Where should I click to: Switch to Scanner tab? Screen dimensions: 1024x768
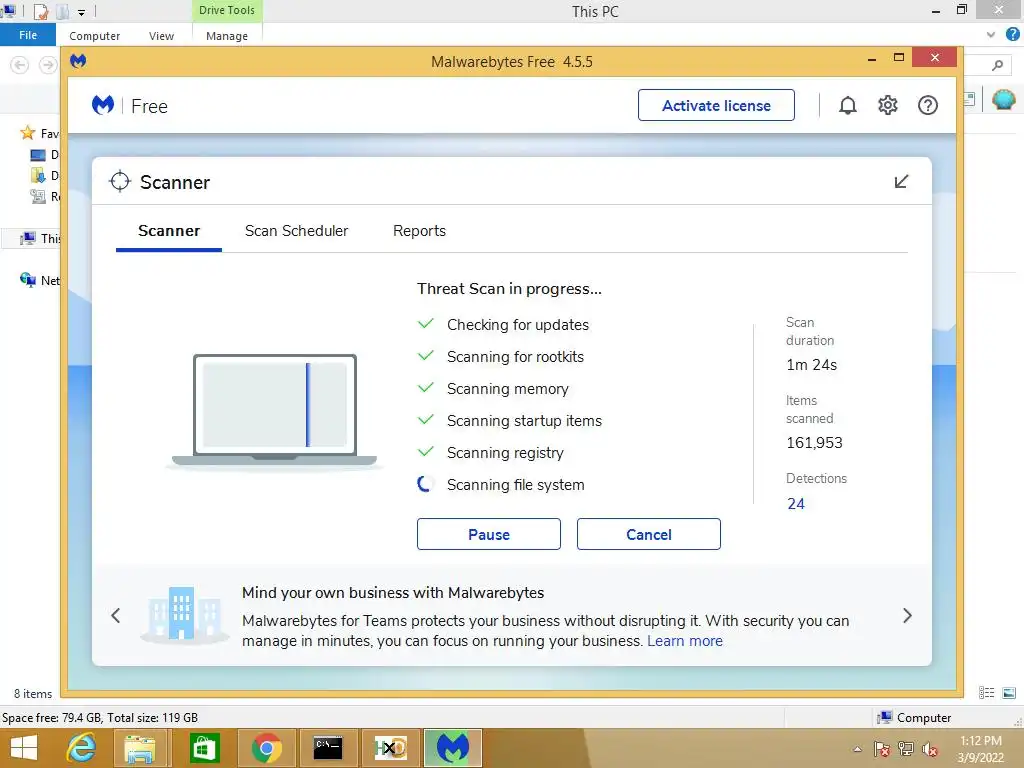(x=169, y=231)
